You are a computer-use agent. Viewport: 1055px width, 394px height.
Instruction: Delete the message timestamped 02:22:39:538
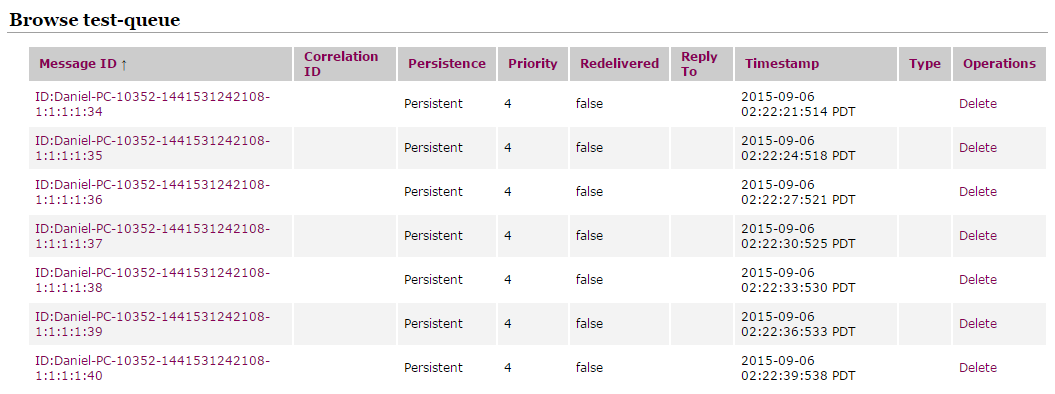pyautogui.click(x=978, y=368)
